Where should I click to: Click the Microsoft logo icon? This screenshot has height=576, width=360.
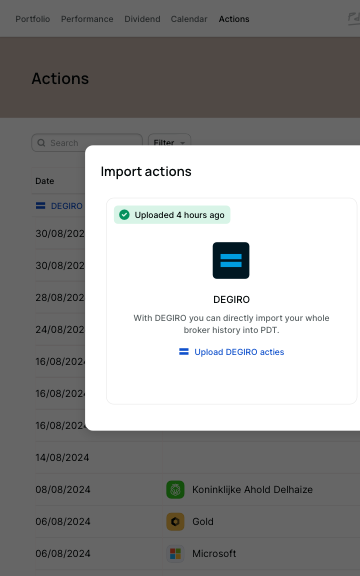tap(175, 554)
